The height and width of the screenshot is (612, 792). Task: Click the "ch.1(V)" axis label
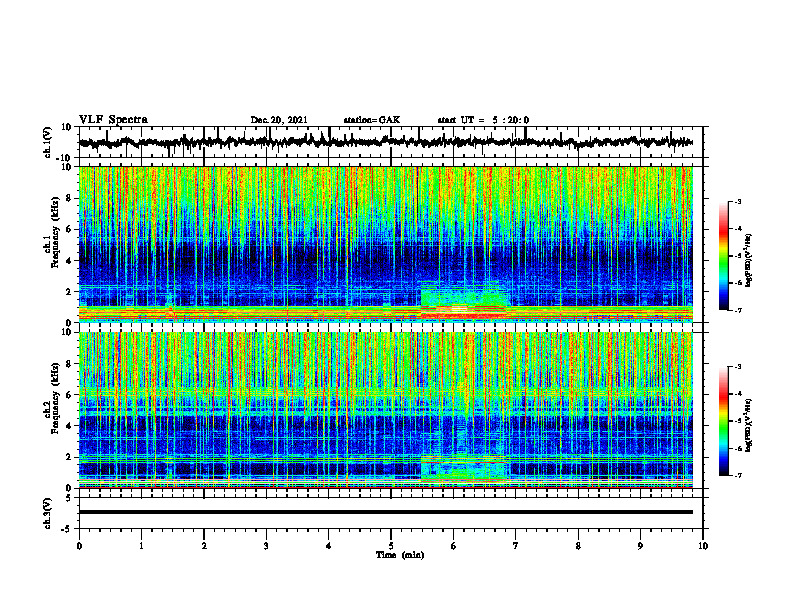(x=49, y=142)
